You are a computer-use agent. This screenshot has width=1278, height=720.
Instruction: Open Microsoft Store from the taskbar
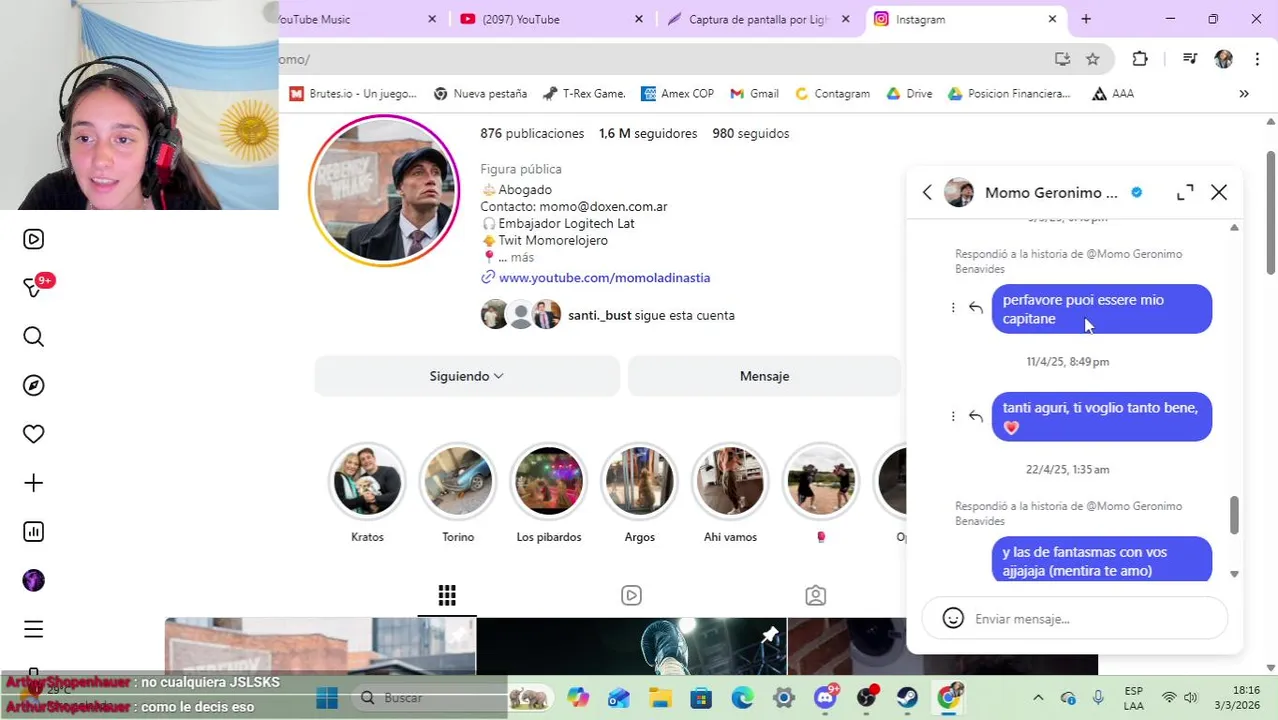click(701, 698)
